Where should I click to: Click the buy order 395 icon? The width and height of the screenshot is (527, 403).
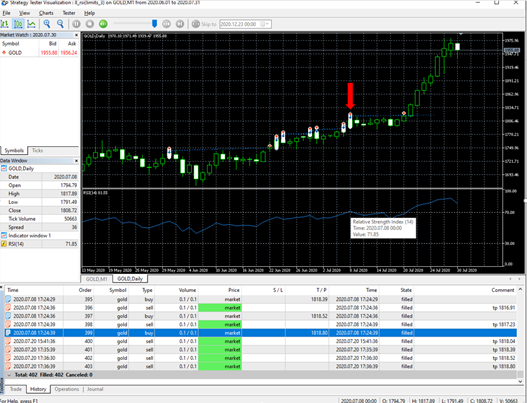click(x=8, y=299)
